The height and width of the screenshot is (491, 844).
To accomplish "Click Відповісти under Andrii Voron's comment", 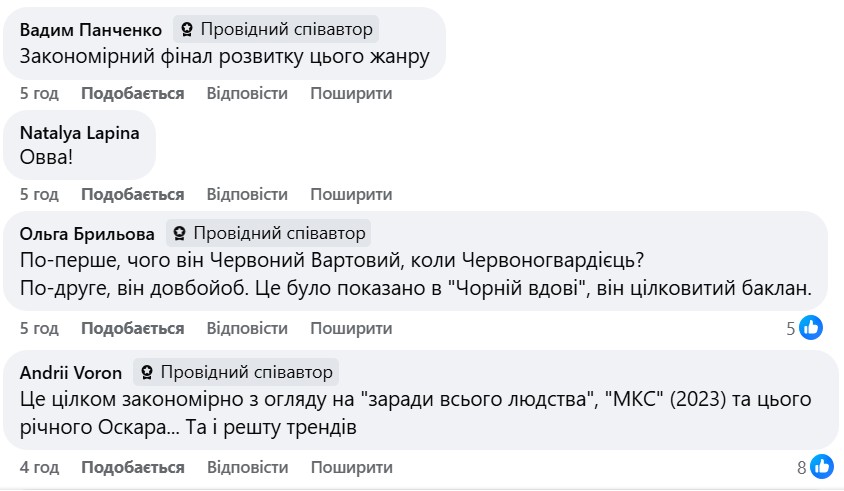I will coord(247,467).
